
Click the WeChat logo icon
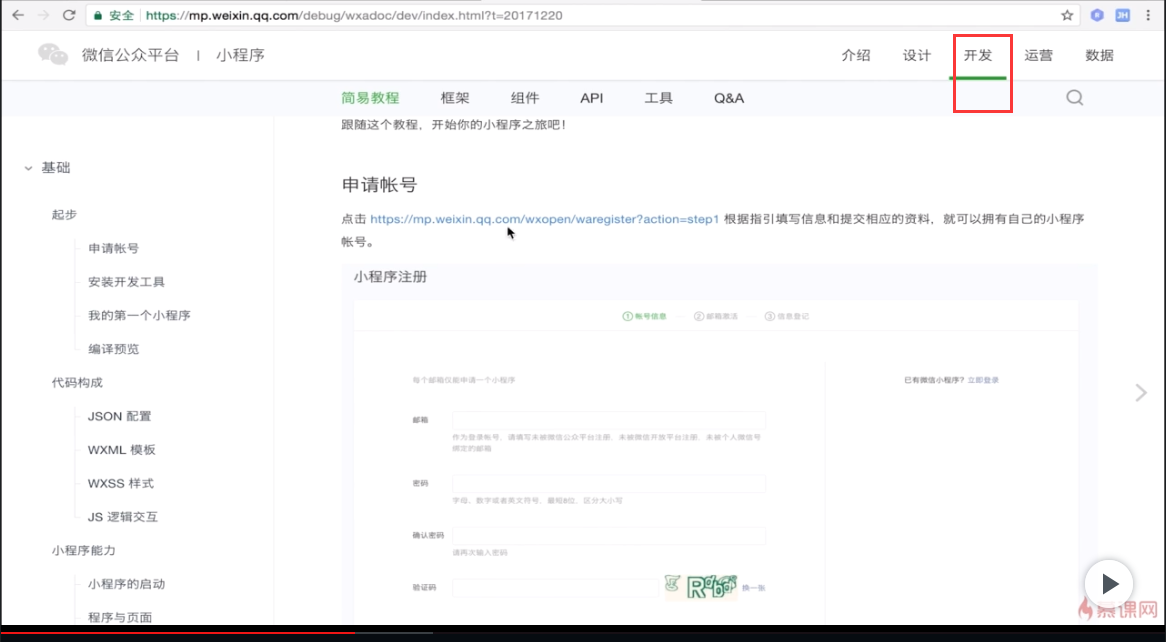tap(53, 54)
